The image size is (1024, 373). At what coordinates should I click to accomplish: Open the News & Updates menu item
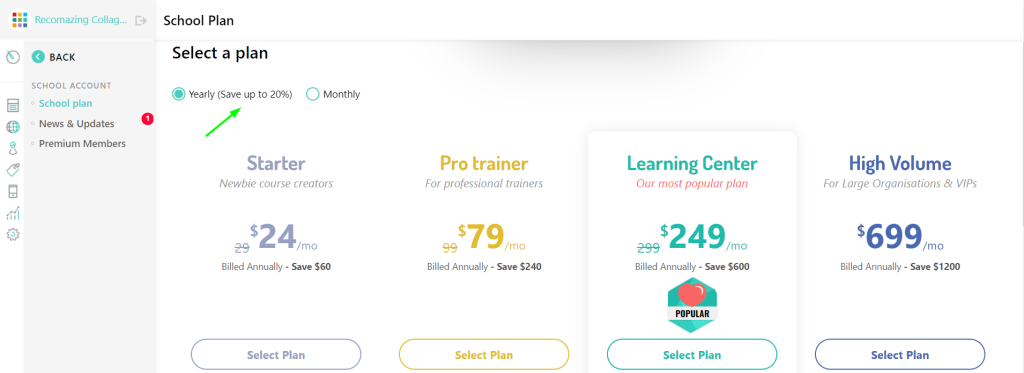[76, 123]
